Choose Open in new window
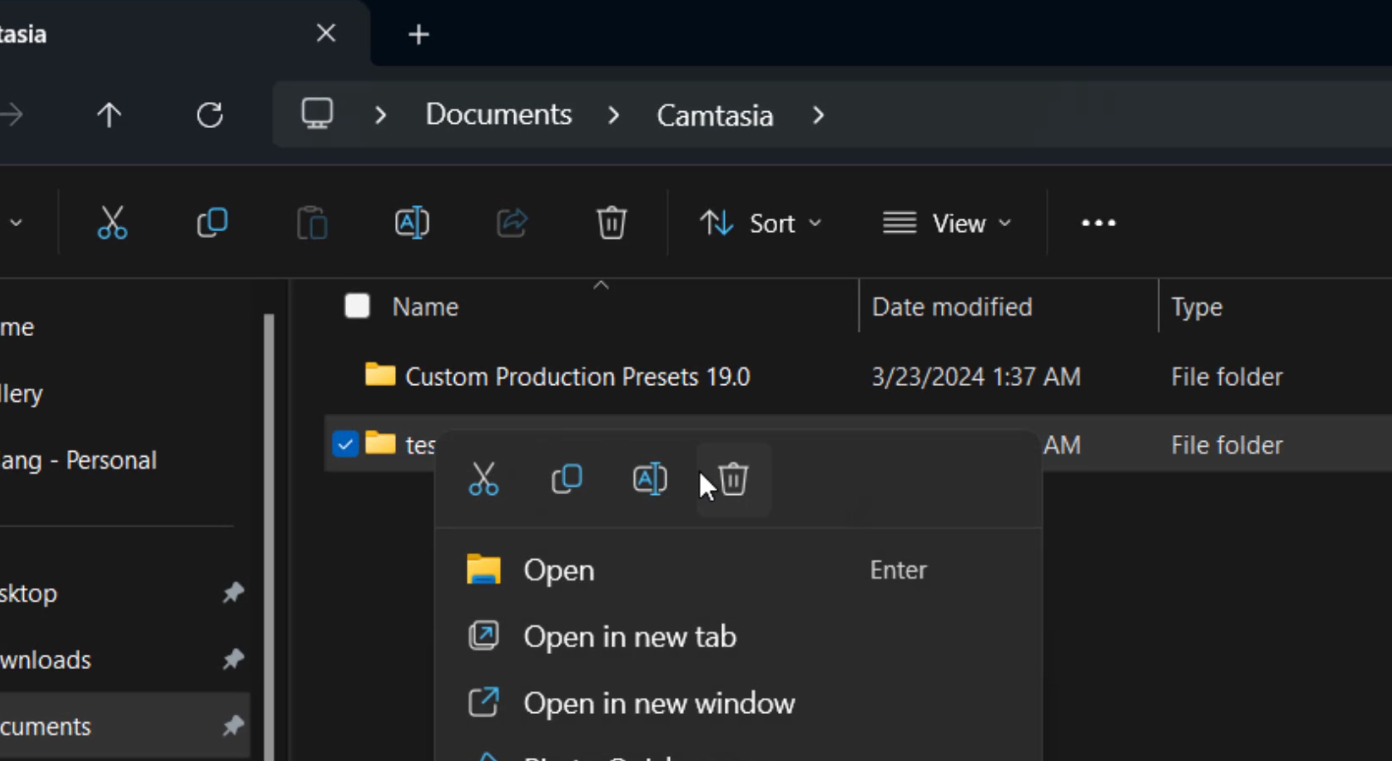 click(x=738, y=703)
